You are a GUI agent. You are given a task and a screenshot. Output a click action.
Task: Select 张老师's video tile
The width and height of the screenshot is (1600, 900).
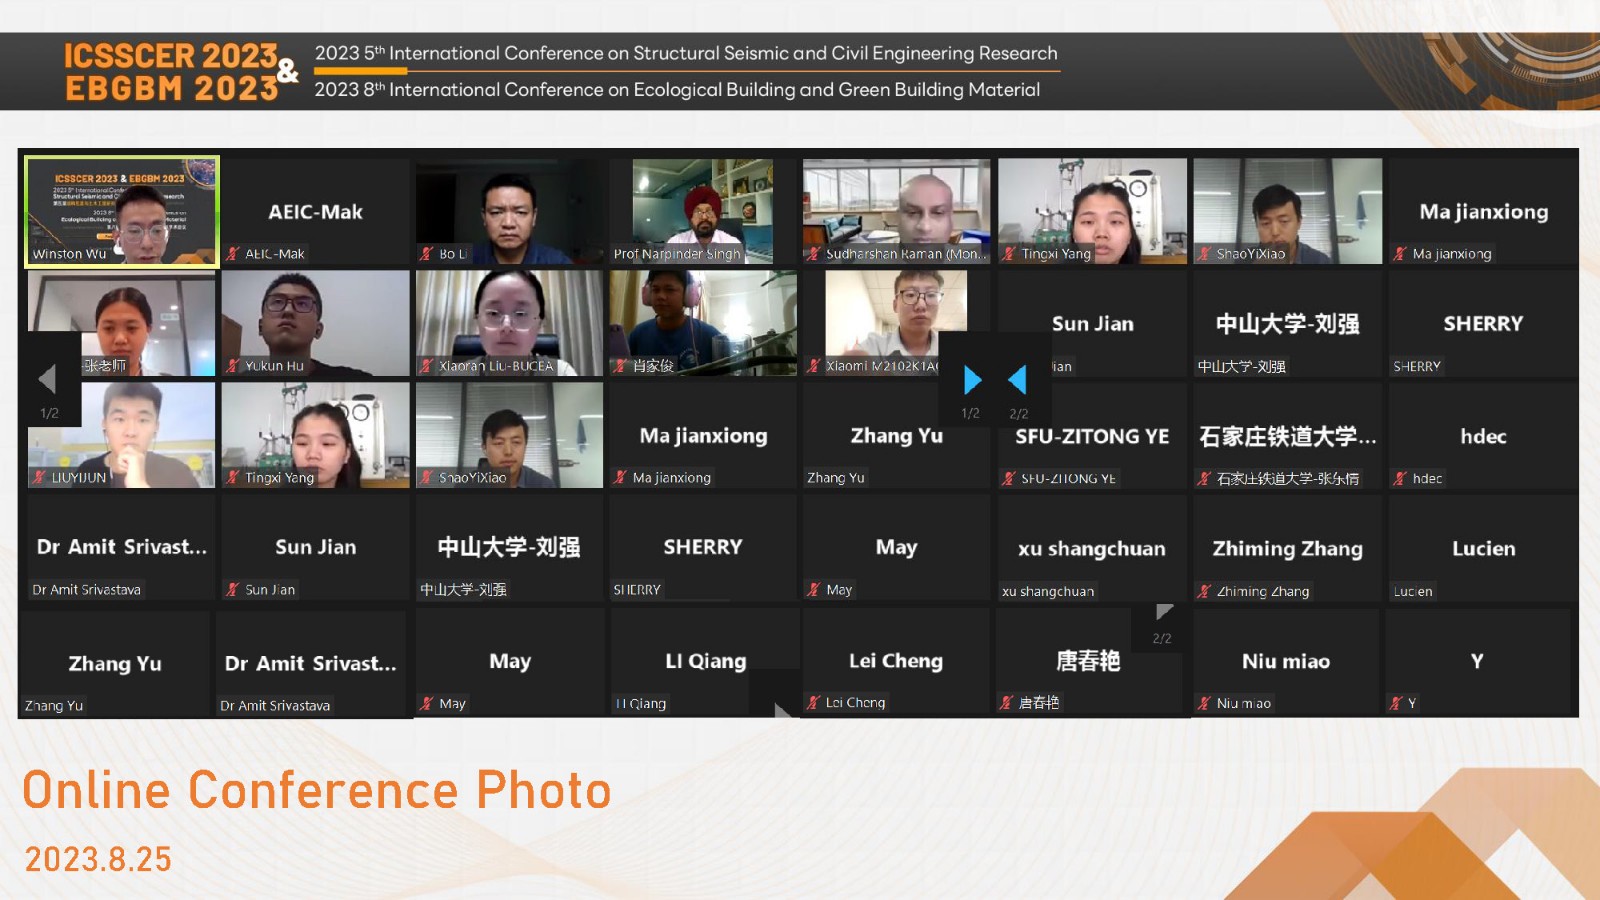click(122, 323)
